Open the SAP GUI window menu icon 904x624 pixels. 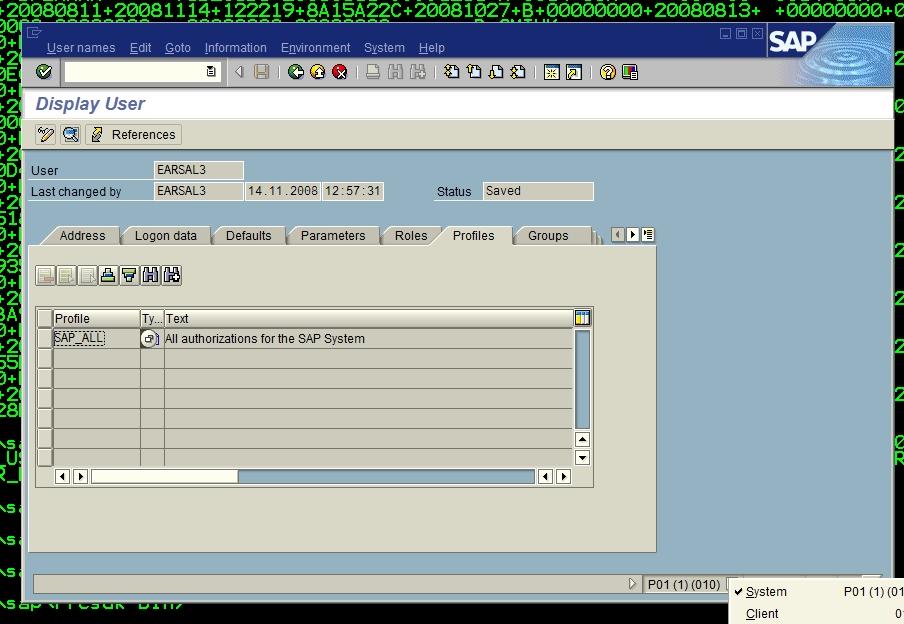(34, 33)
